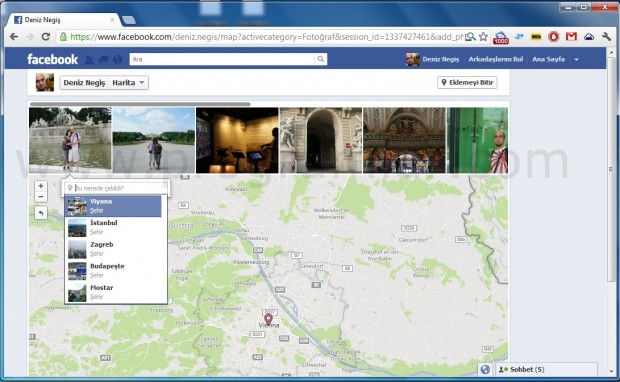The height and width of the screenshot is (382, 620).
Task: Switch to the Deniz Negiş browser tab
Action: tap(63, 19)
